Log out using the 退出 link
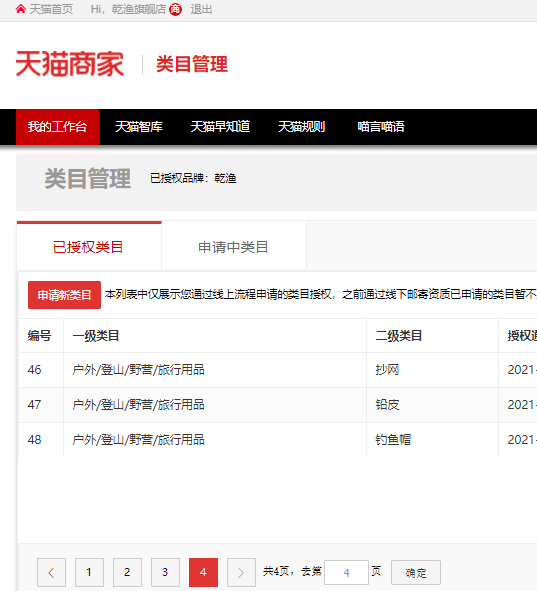 [201, 9]
